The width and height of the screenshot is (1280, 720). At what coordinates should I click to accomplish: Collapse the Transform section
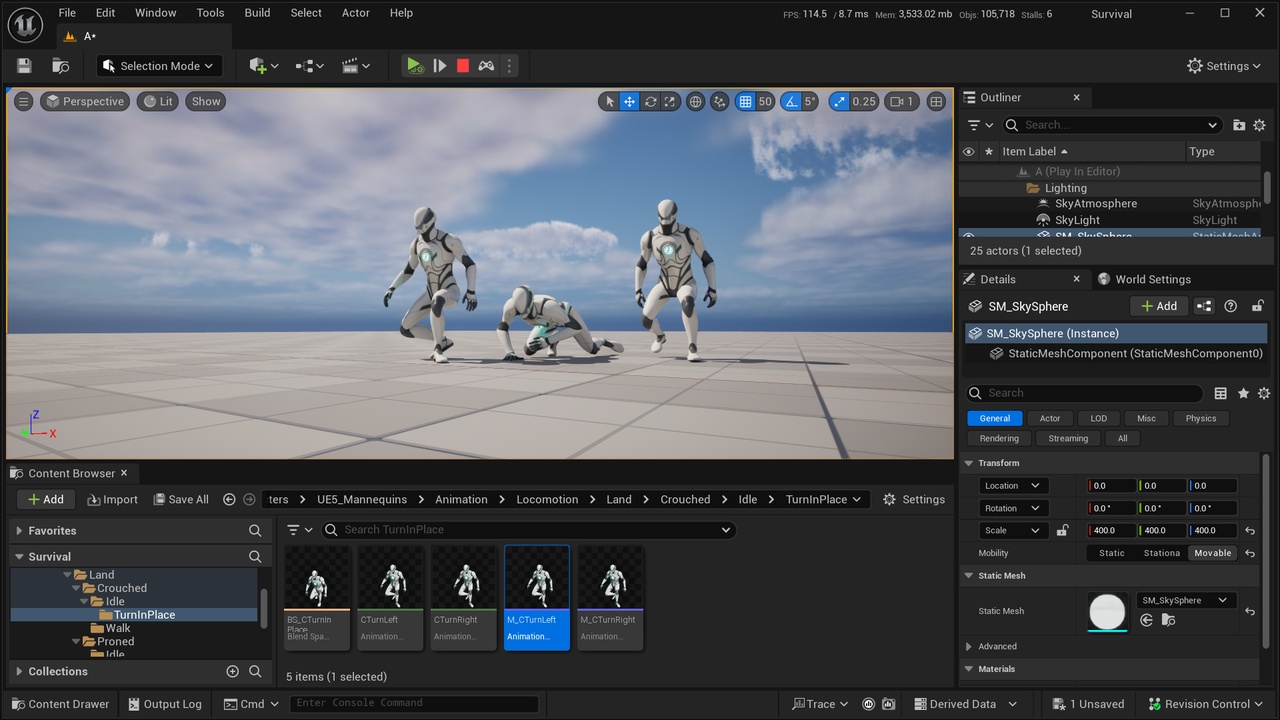[x=969, y=463]
